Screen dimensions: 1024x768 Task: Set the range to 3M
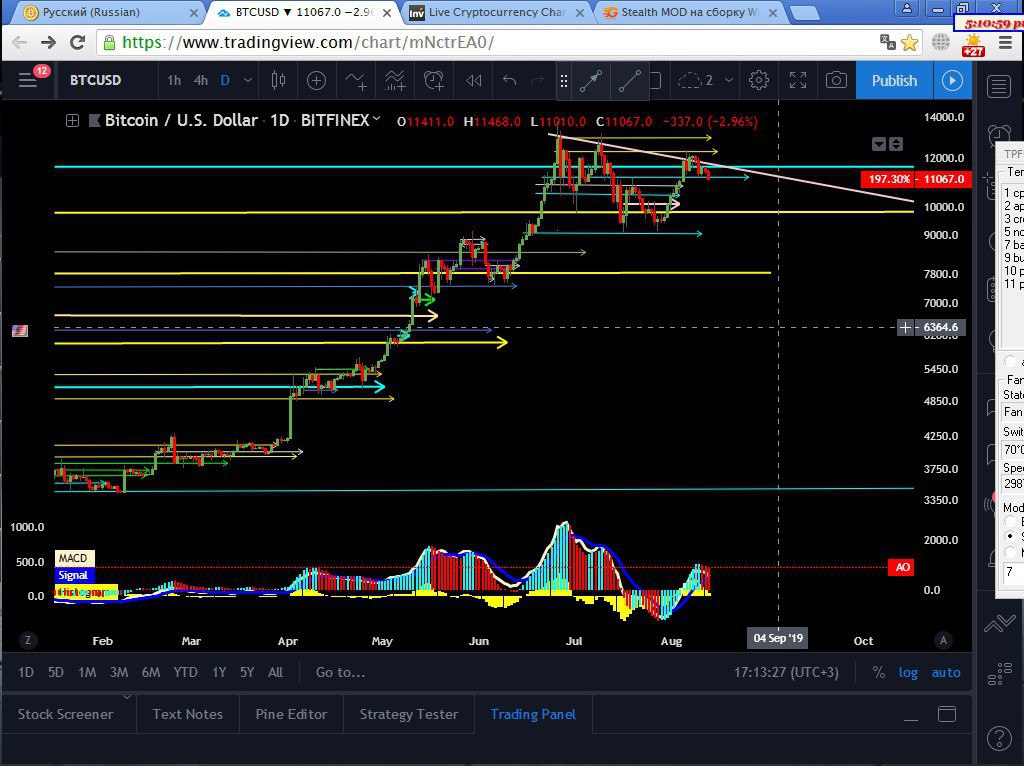pos(119,672)
